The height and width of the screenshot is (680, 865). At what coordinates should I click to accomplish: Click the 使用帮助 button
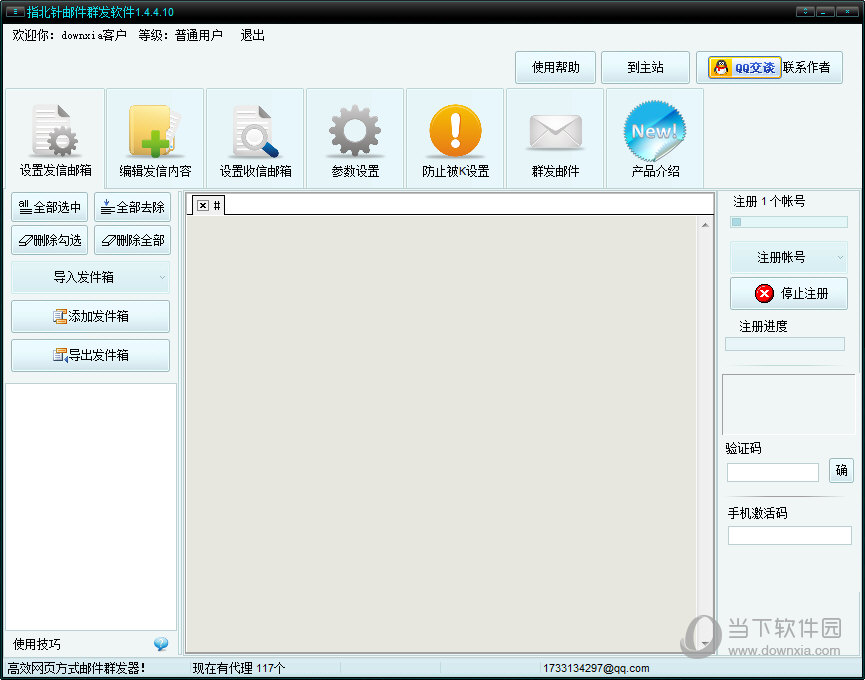(x=556, y=67)
